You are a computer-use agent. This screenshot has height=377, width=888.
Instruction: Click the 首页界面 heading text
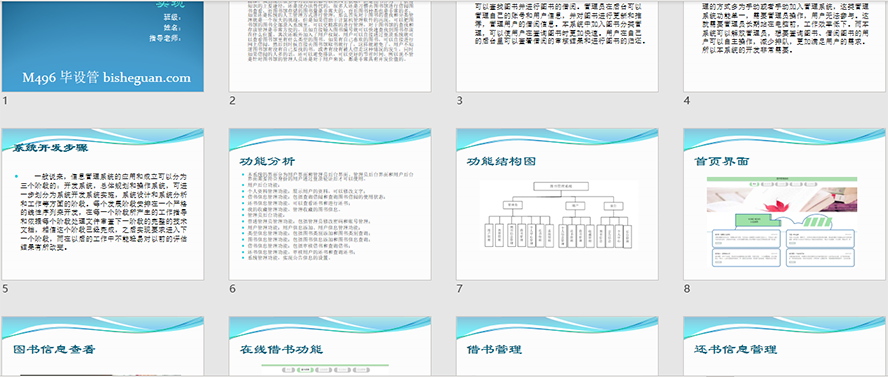[722, 161]
